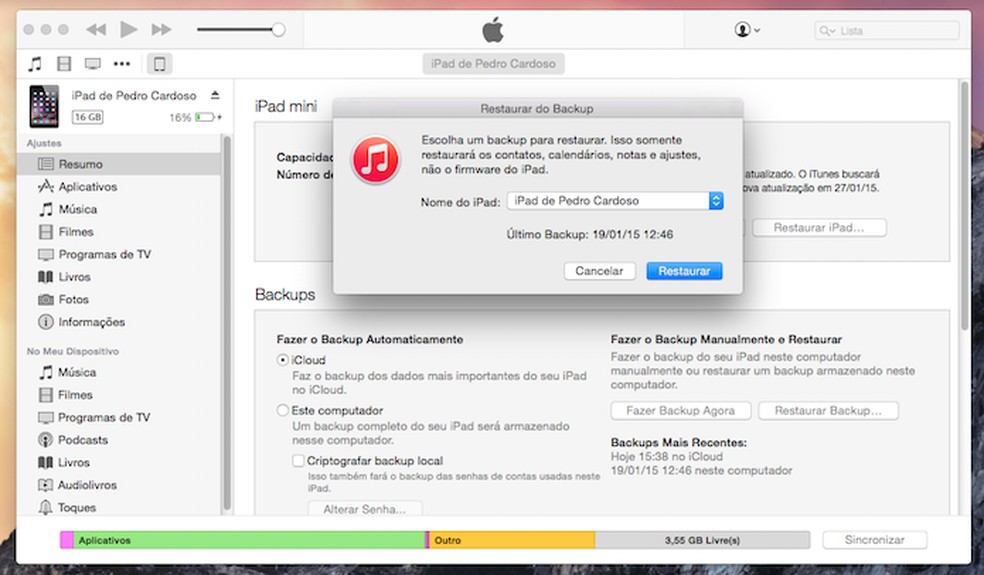Screen dimensions: 984x575
Task: Open the Music library icon in toolbar
Action: click(x=35, y=63)
